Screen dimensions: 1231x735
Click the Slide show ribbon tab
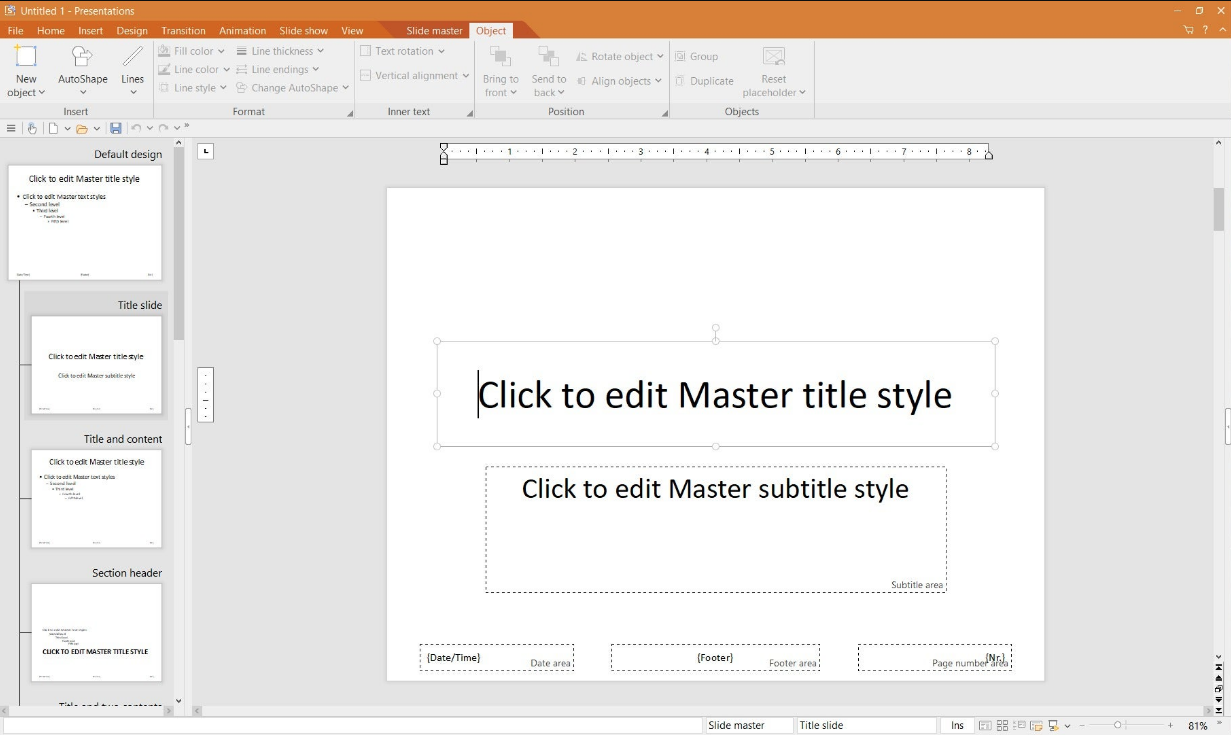click(304, 31)
